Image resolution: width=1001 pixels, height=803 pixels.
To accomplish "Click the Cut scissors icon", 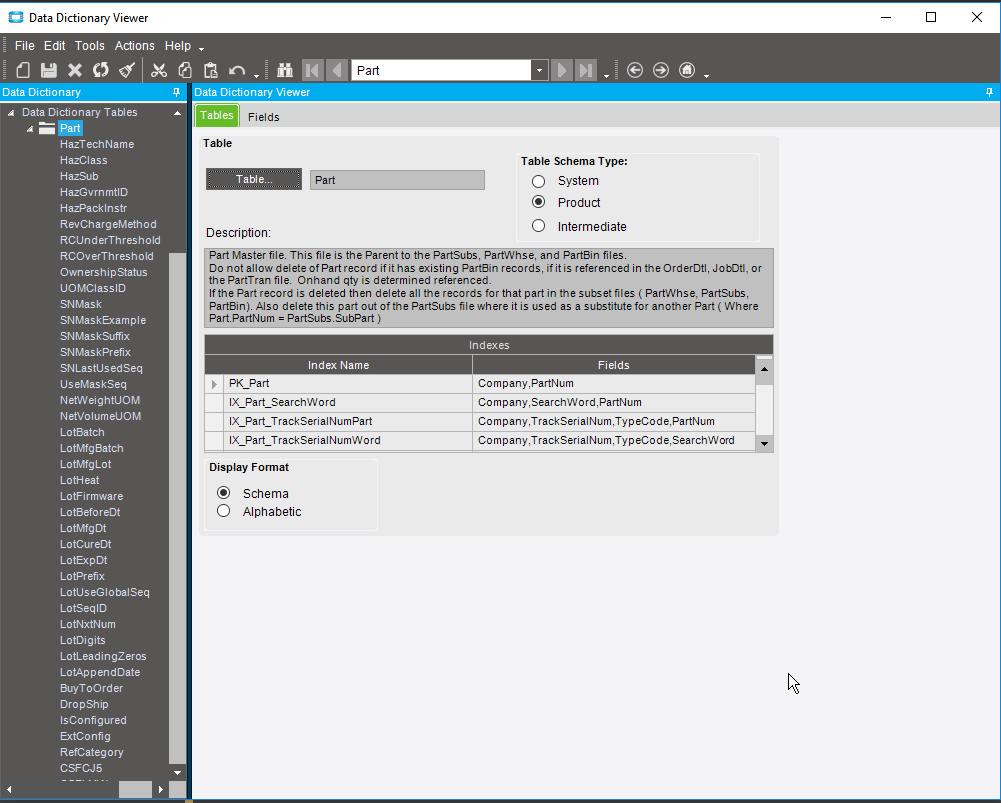I will (159, 70).
